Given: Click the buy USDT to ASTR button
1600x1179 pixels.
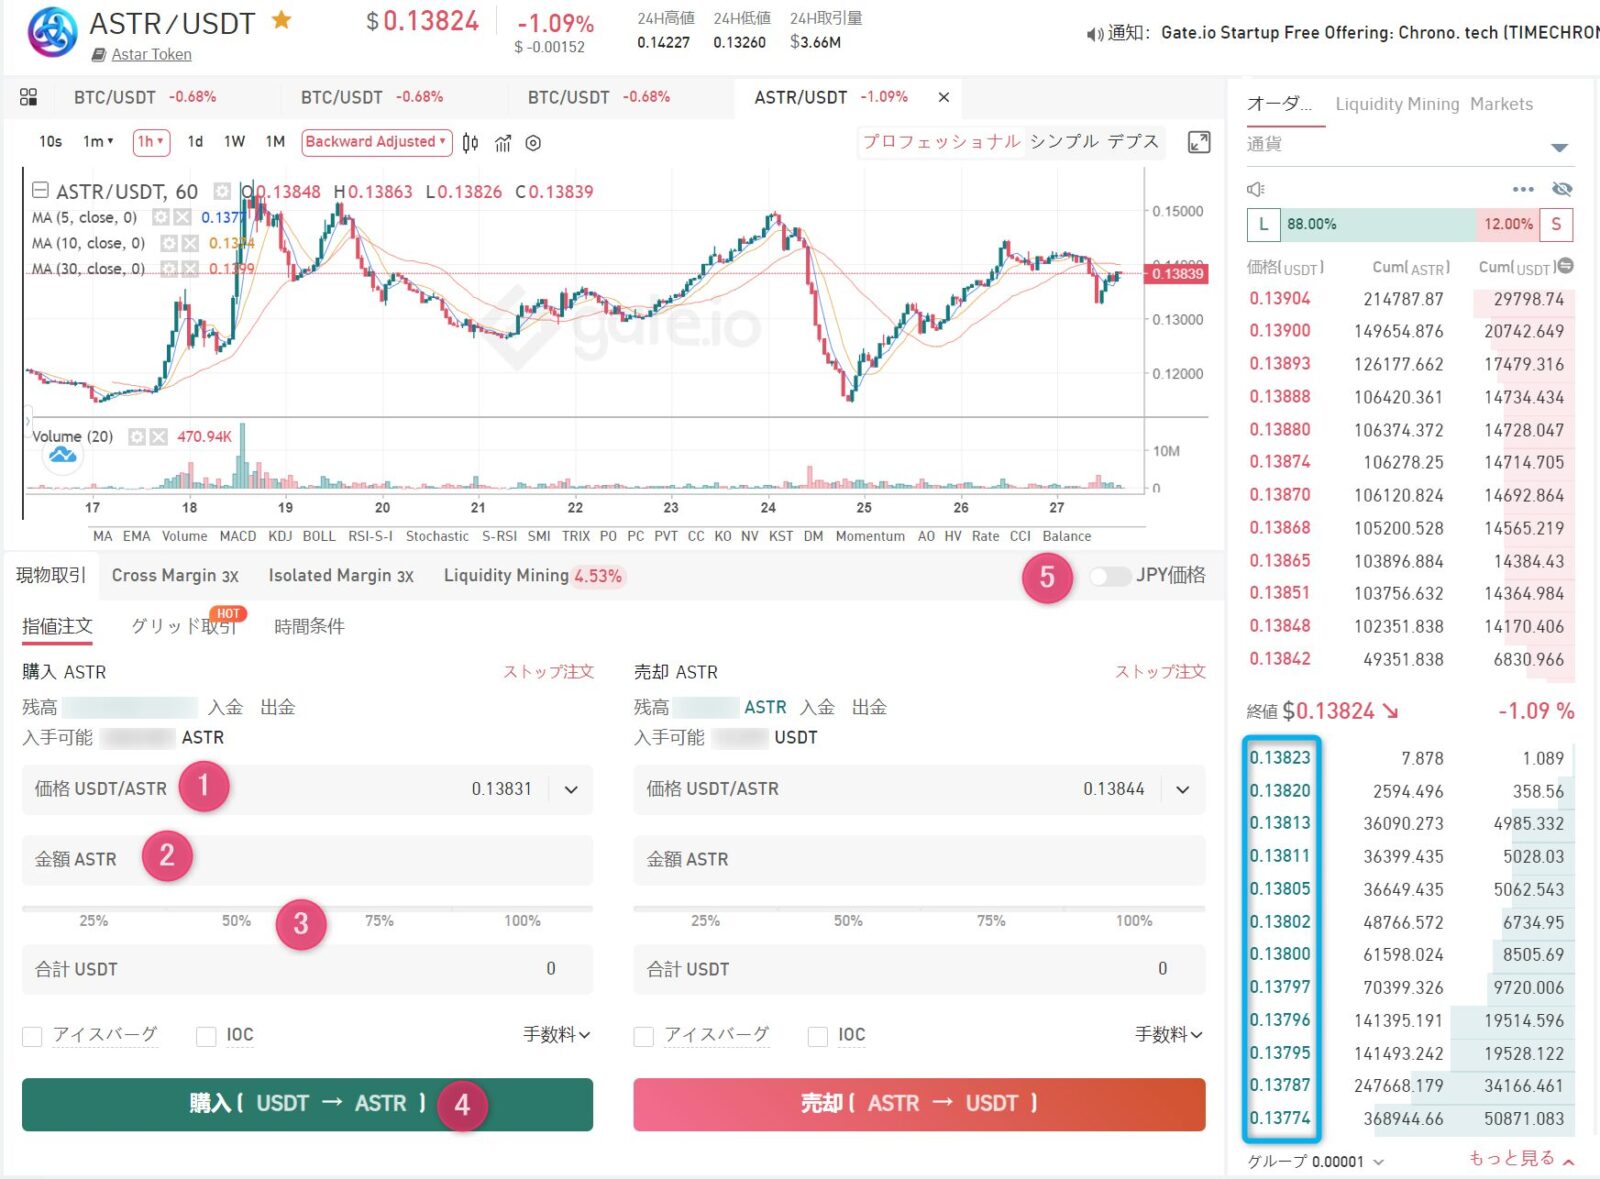Looking at the screenshot, I should point(307,1104).
